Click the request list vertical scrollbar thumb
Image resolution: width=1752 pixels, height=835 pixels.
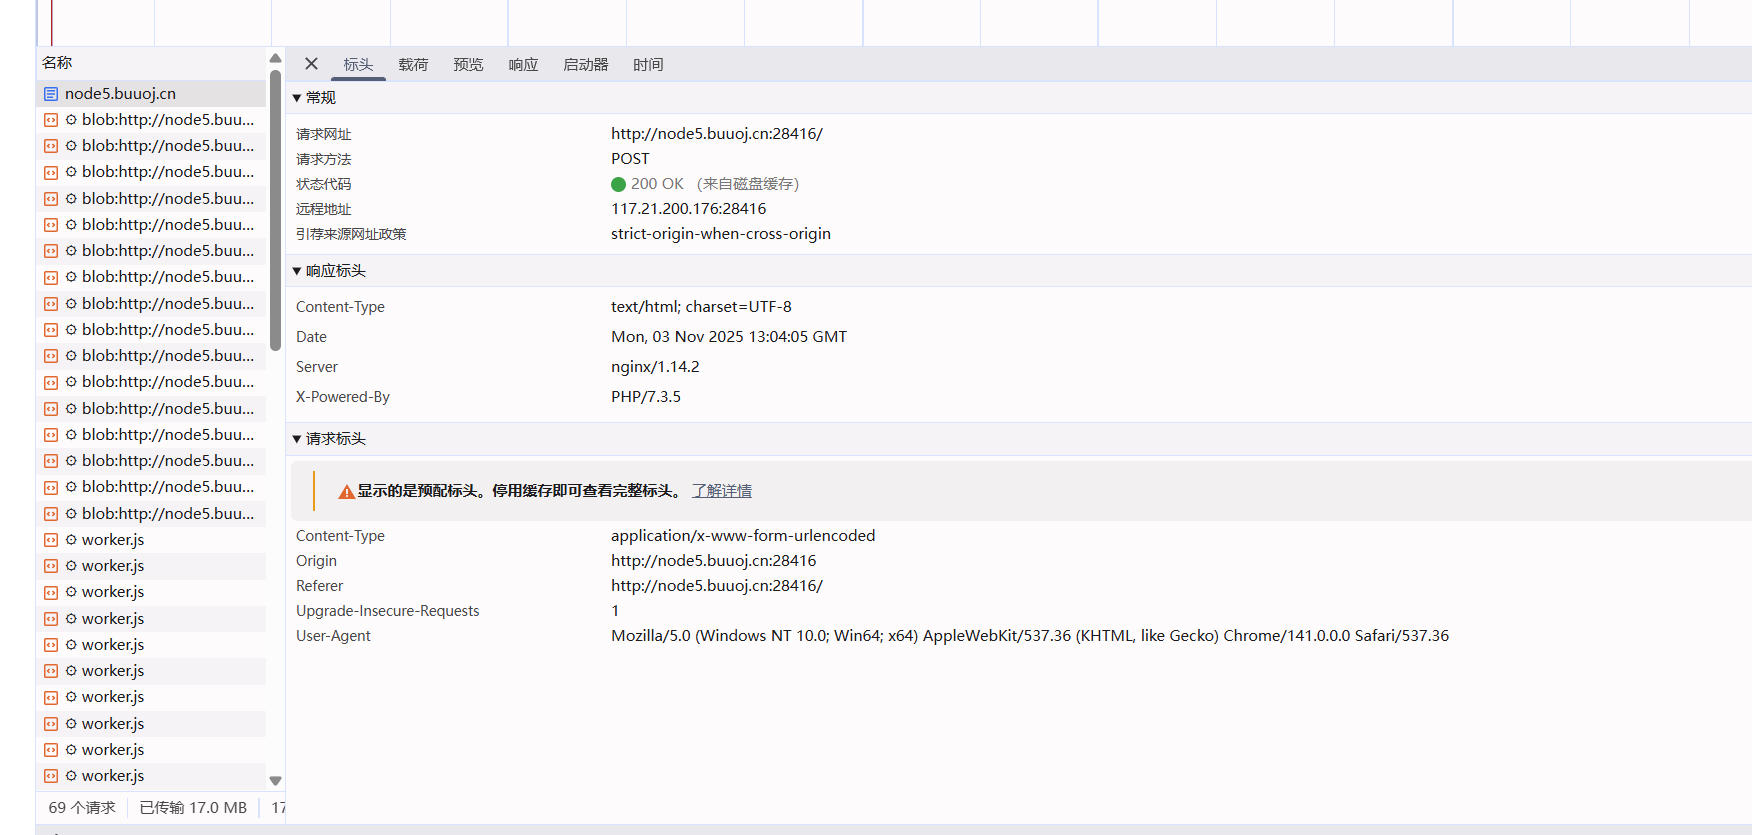point(275,210)
